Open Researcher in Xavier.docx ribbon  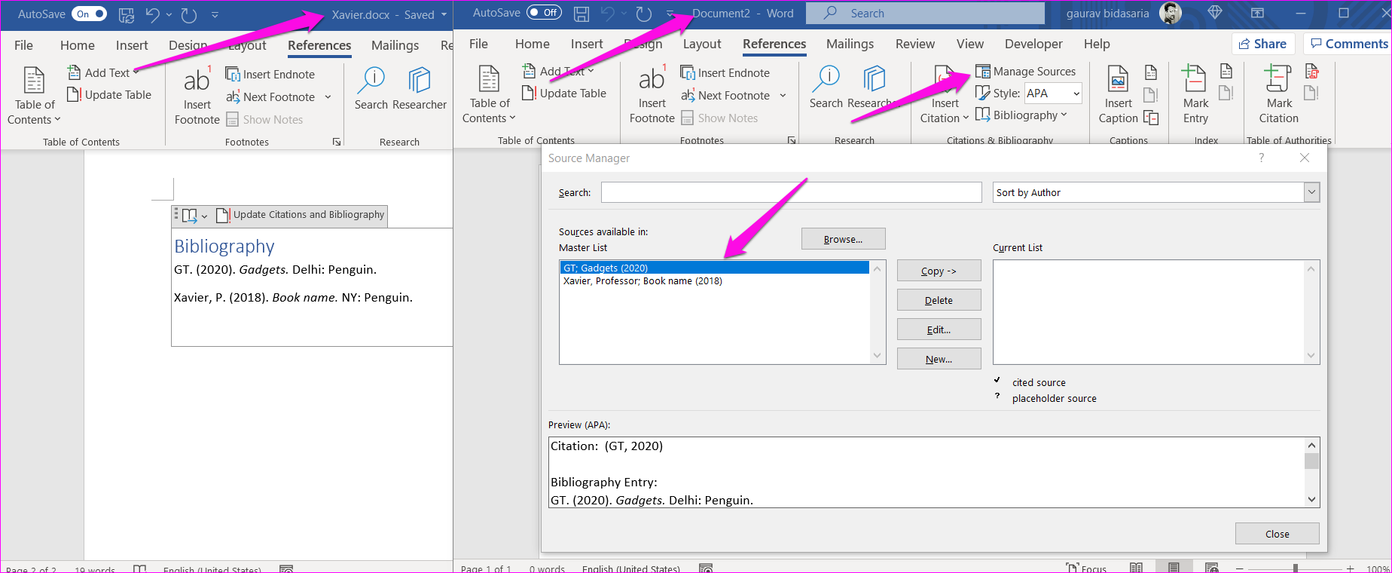pyautogui.click(x=419, y=88)
